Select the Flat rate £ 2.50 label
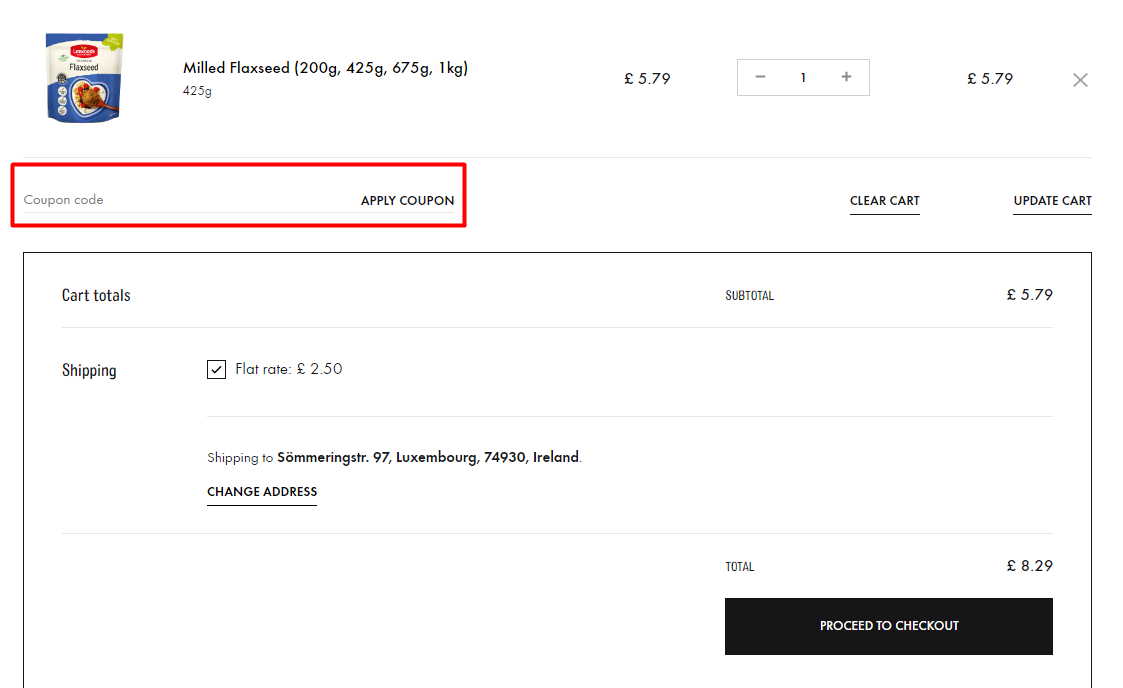 [x=289, y=369]
